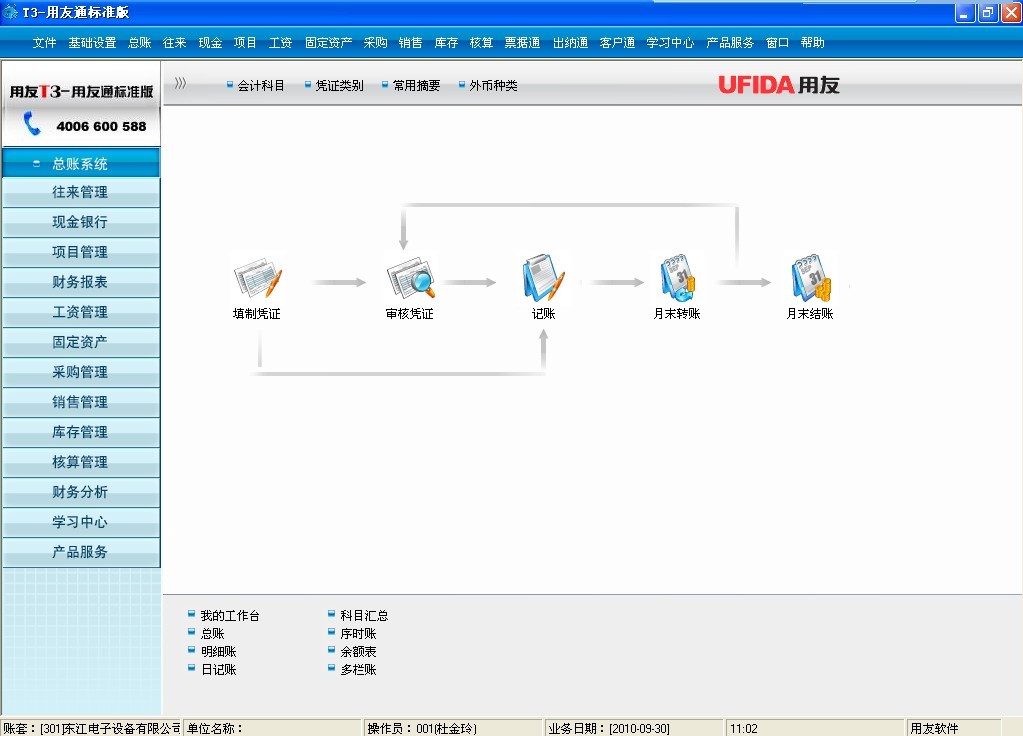Open the 出纳通 menu
1023x736 pixels.
click(570, 42)
